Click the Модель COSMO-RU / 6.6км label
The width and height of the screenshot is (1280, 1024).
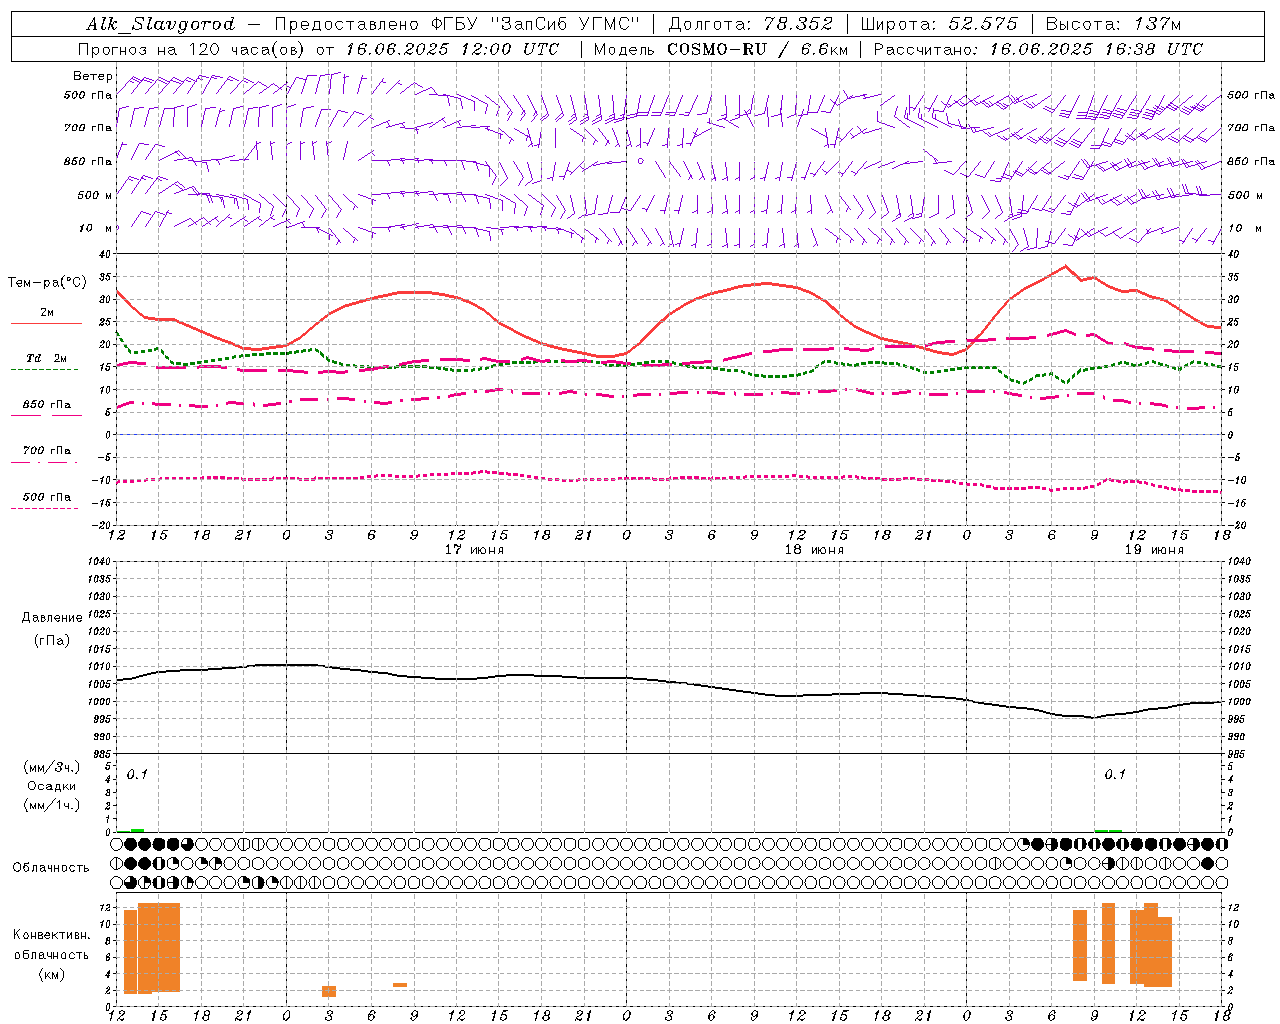point(720,49)
